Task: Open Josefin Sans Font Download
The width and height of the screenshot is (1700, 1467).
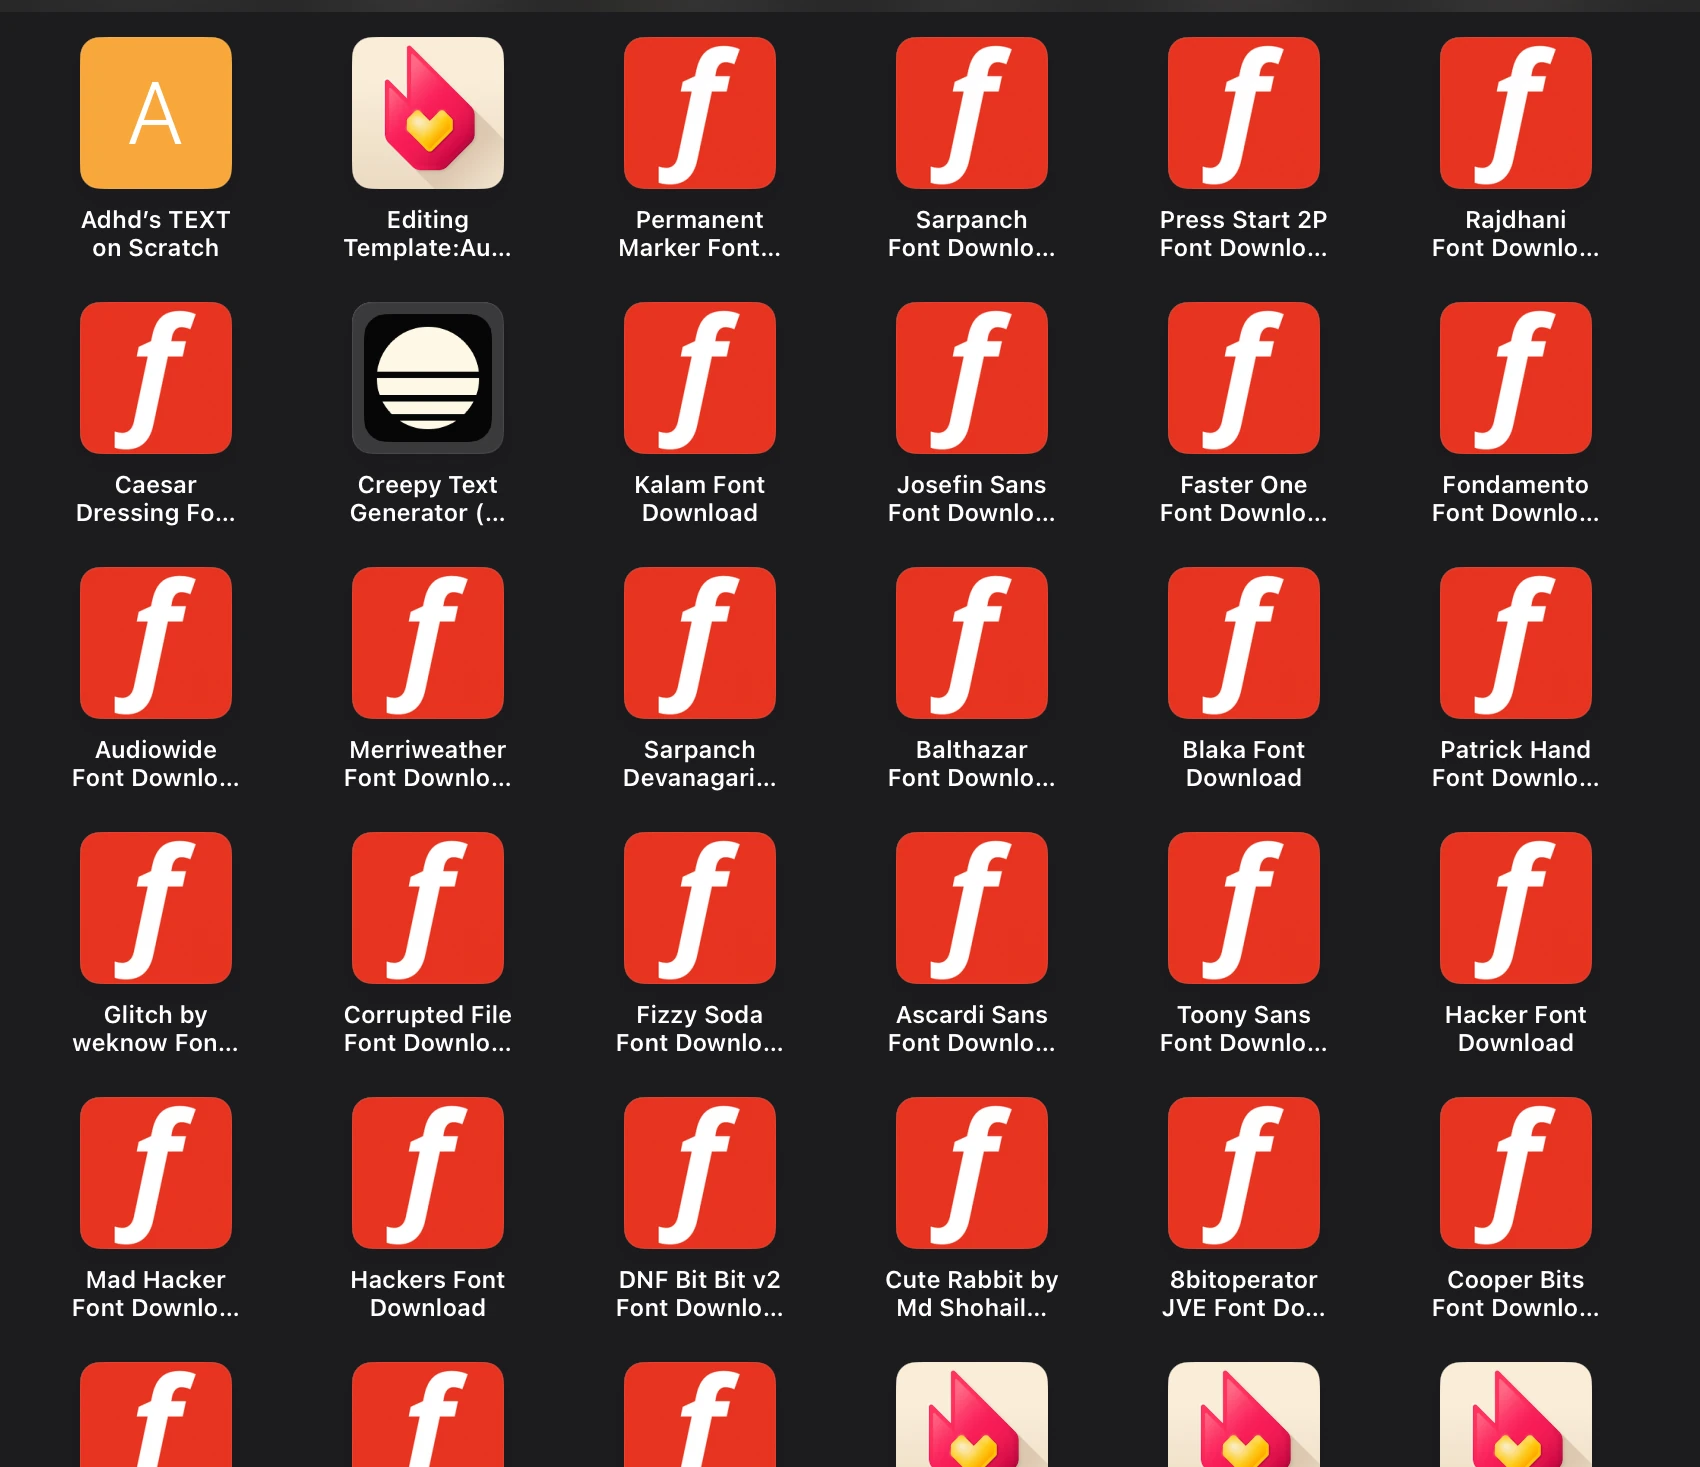Action: coord(971,377)
